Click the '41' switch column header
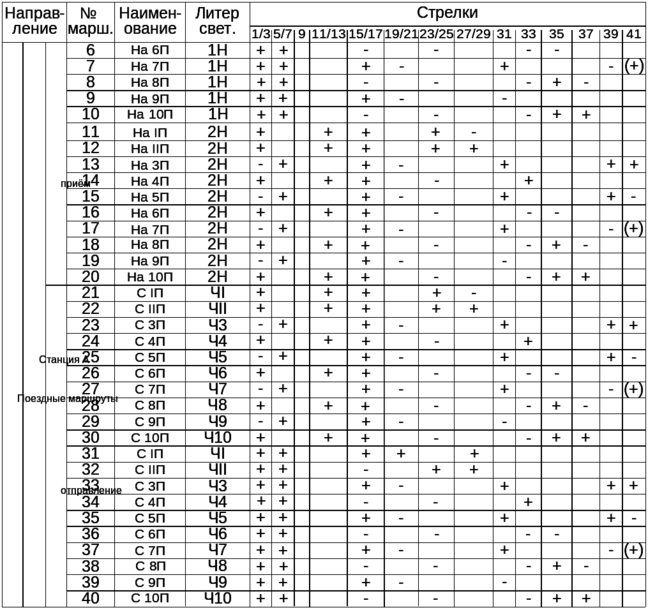 pyautogui.click(x=634, y=34)
